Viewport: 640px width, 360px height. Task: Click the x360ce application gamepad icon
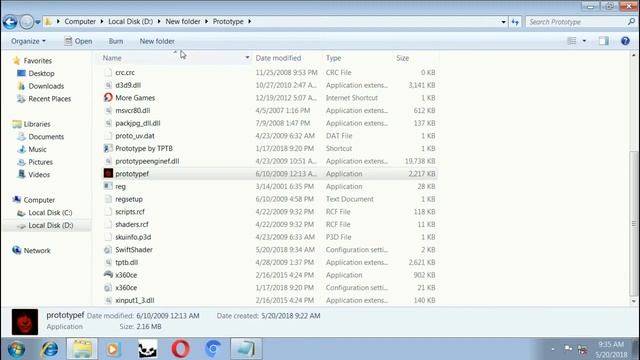(x=108, y=275)
